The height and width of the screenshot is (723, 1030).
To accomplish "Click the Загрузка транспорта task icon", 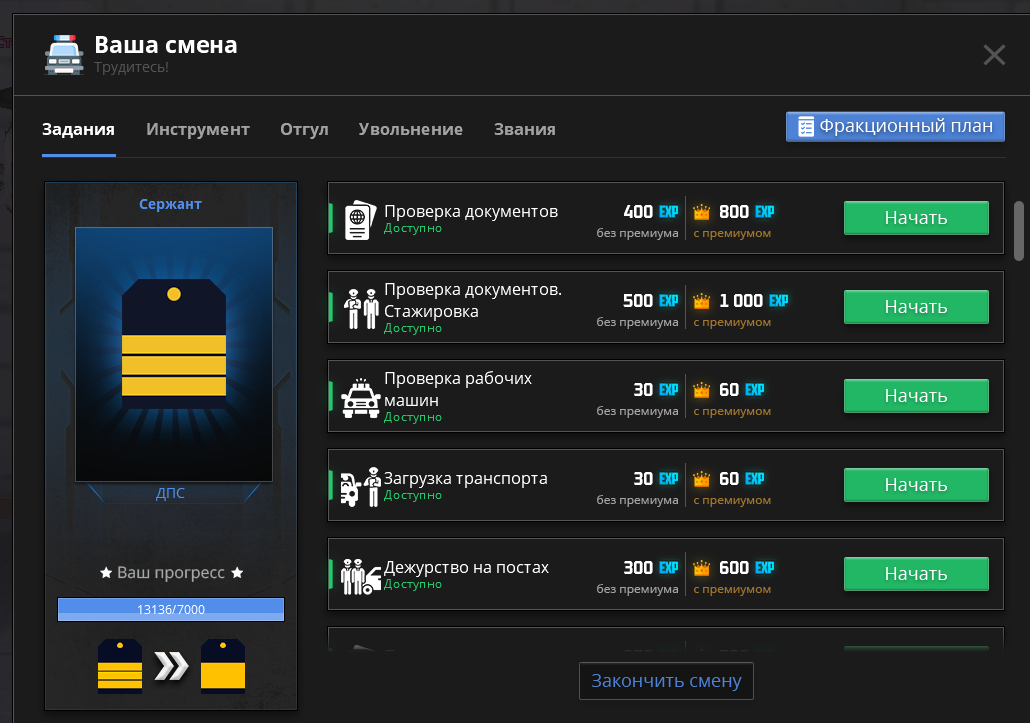I will point(360,487).
